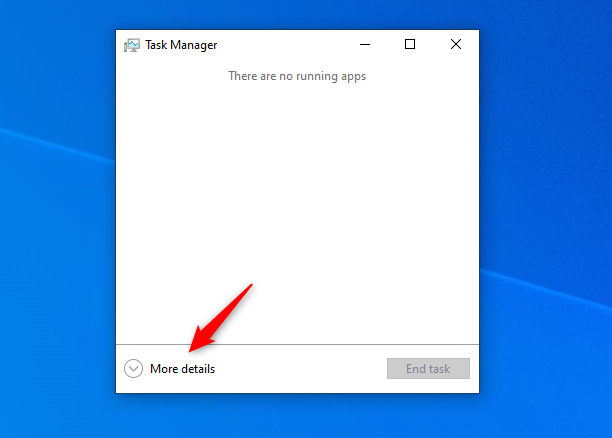The image size is (612, 438).
Task: Minimize the Task Manager window
Action: point(365,45)
